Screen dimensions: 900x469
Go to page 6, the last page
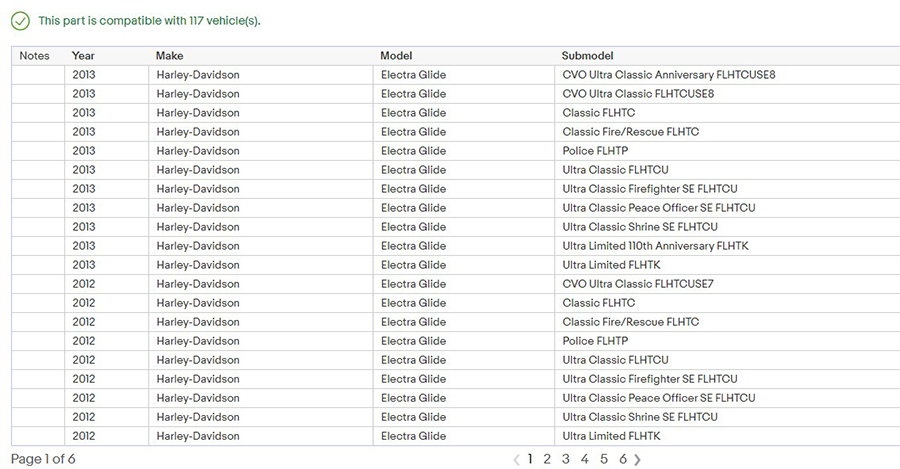pos(623,459)
